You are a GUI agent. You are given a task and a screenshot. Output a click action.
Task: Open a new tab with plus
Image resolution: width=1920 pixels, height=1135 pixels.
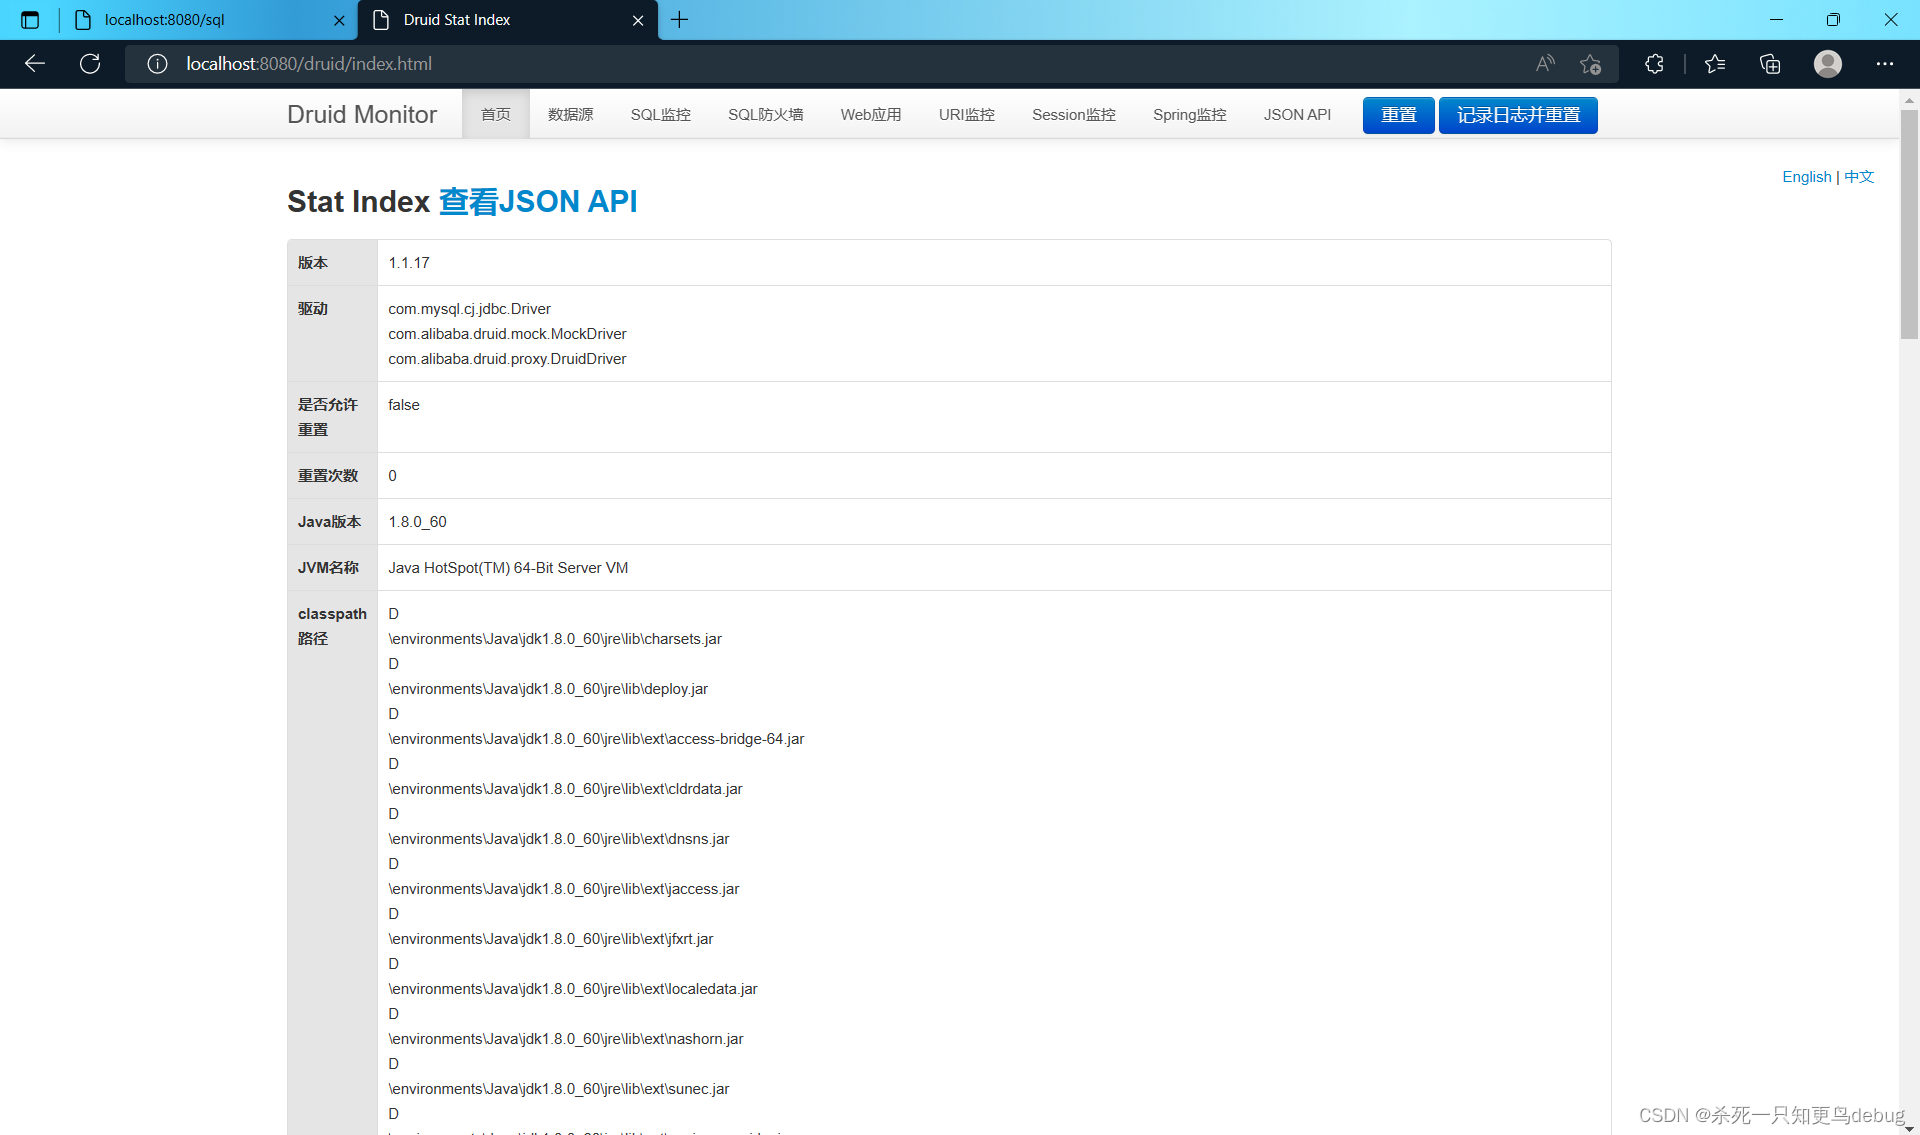679,20
